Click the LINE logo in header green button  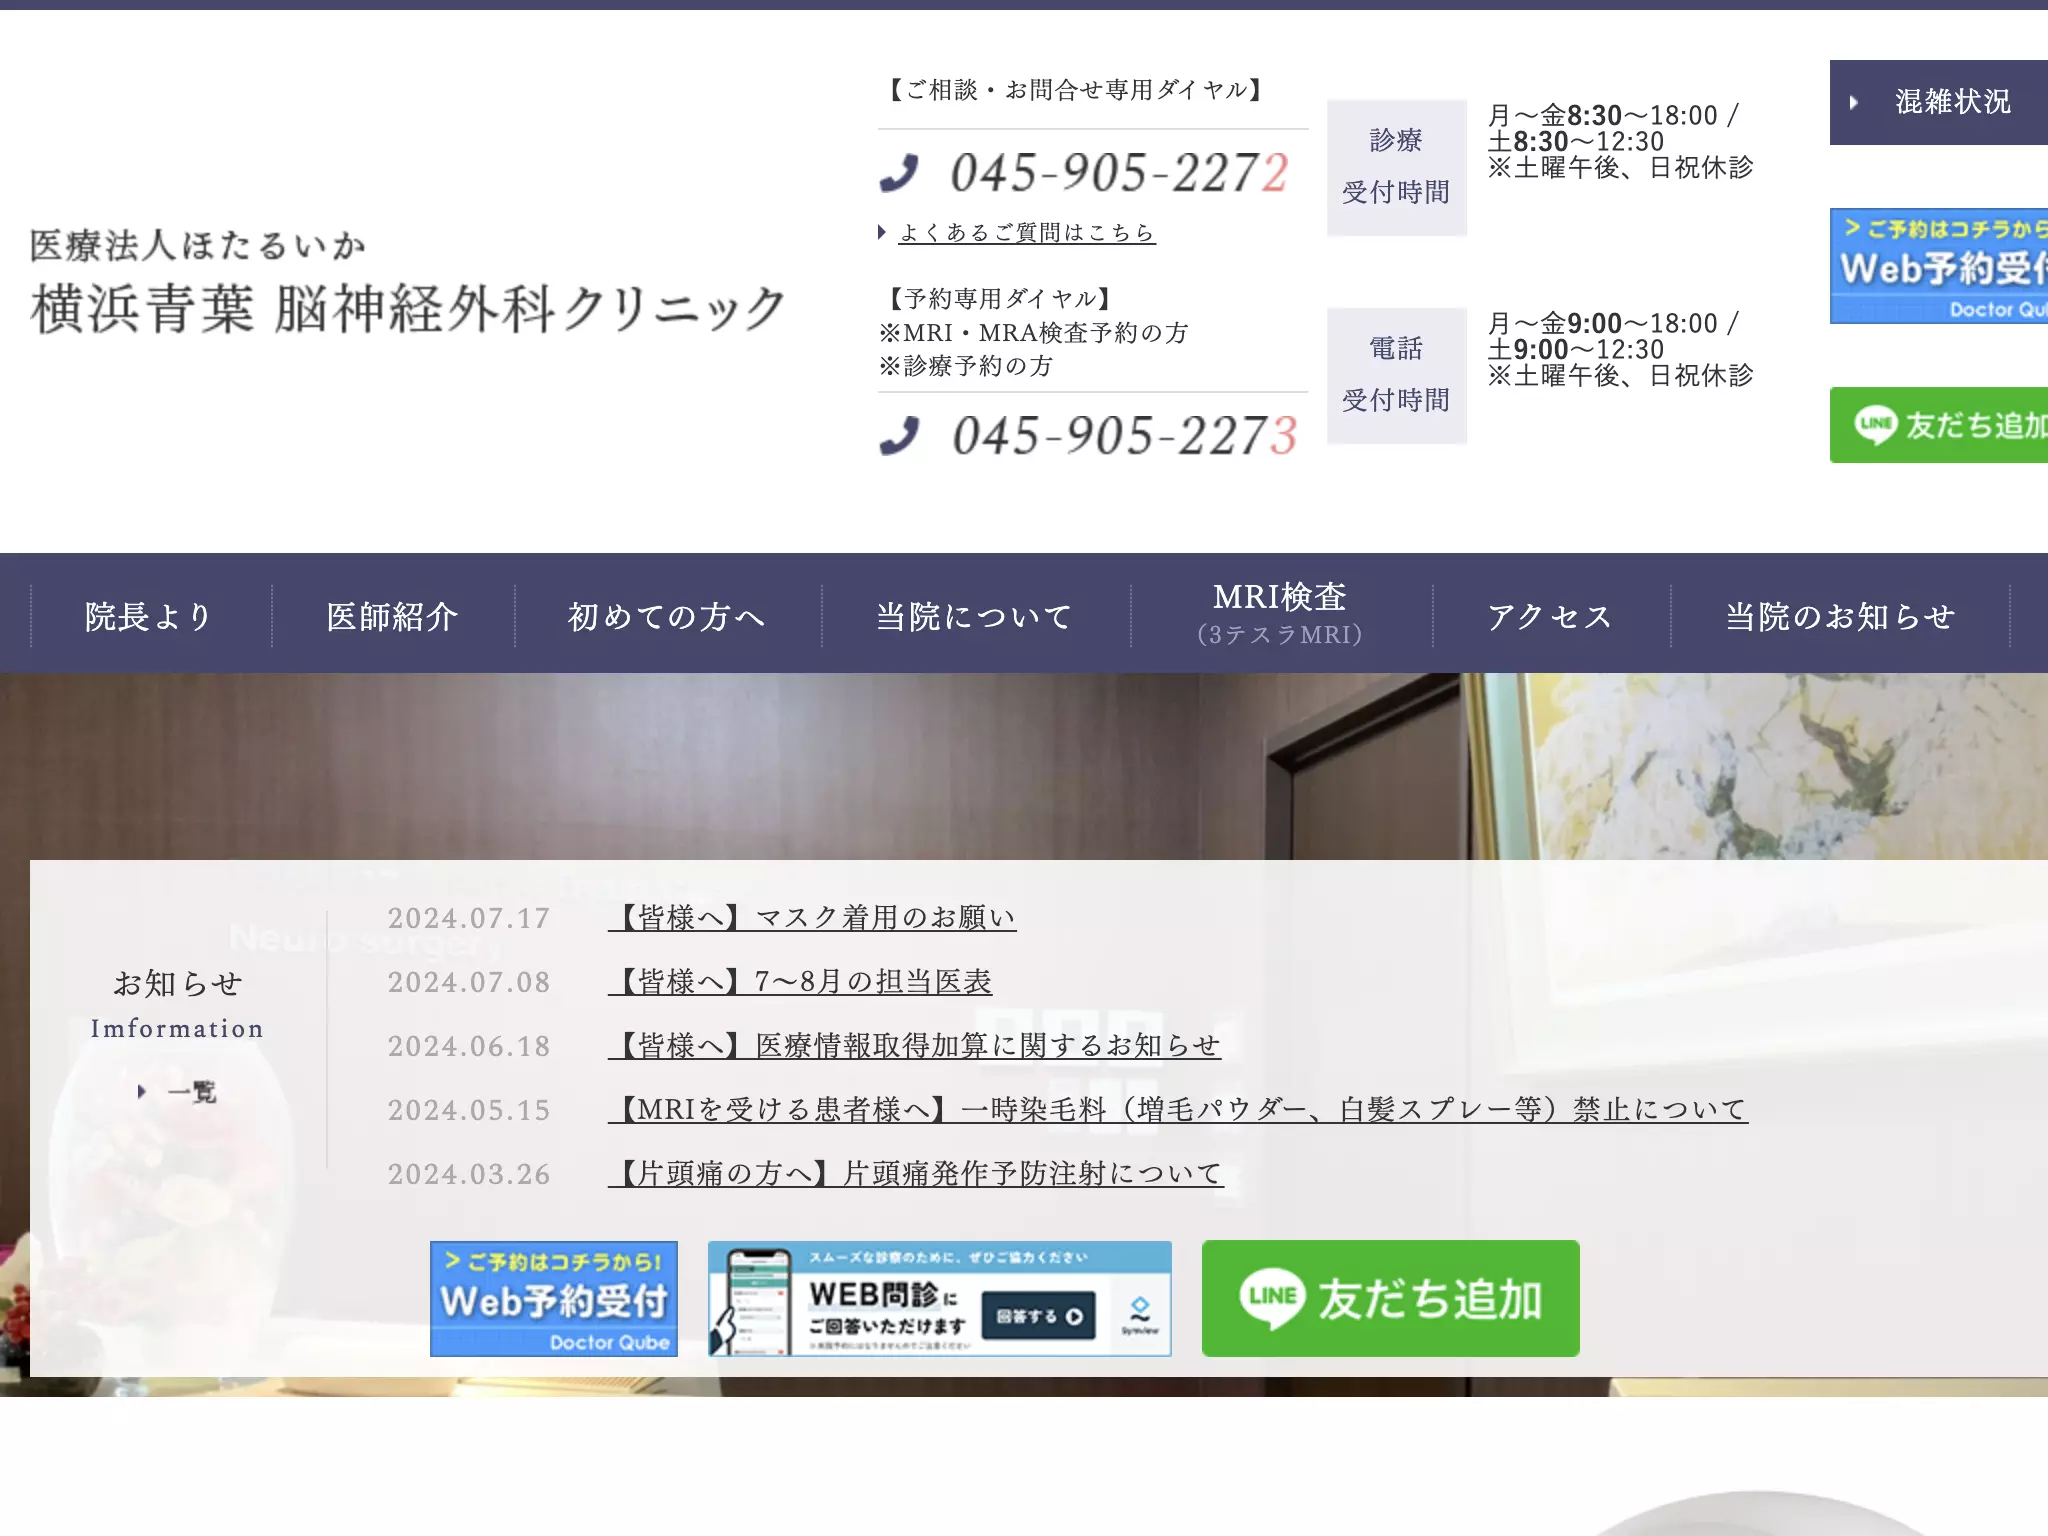pyautogui.click(x=1875, y=425)
